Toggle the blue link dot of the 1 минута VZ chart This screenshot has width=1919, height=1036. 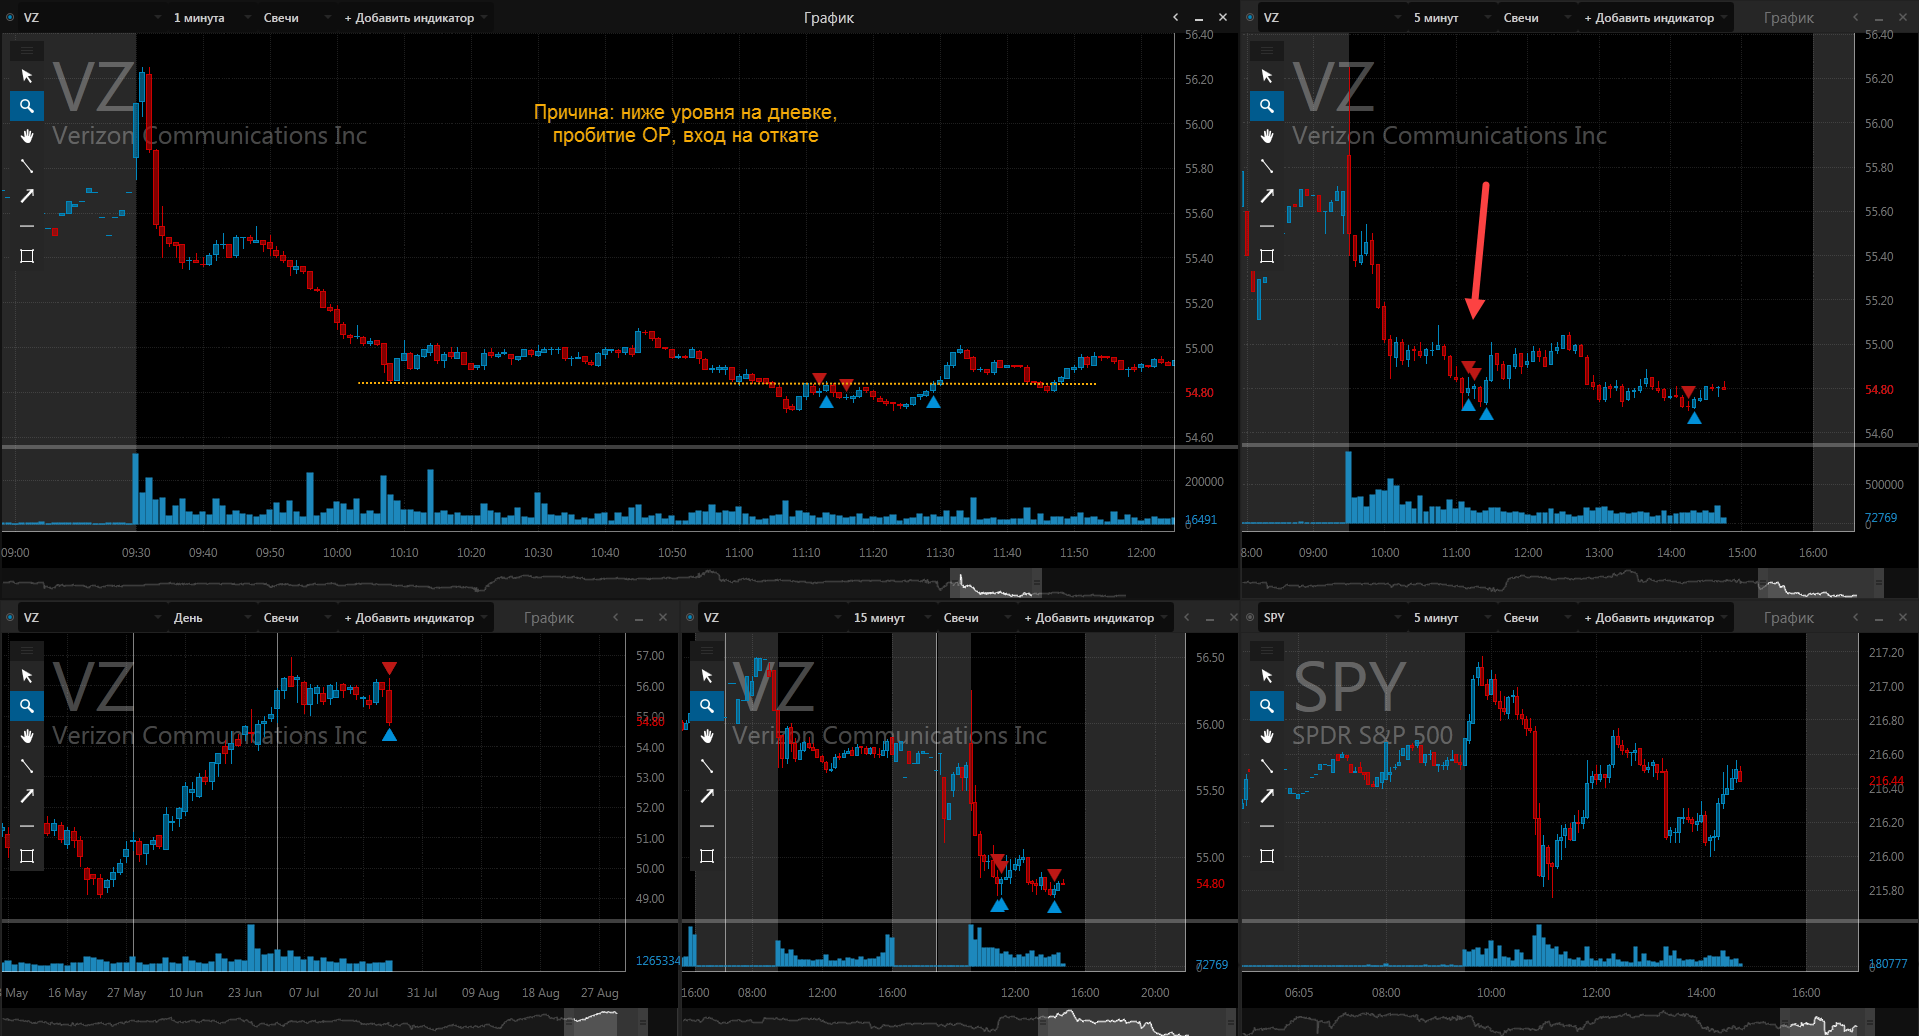pyautogui.click(x=10, y=18)
